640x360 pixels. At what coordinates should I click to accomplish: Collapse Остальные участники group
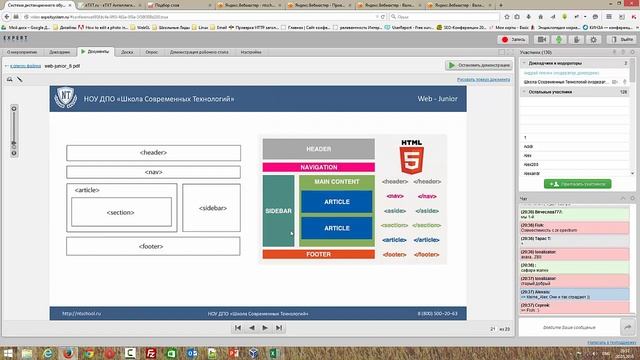point(524,92)
